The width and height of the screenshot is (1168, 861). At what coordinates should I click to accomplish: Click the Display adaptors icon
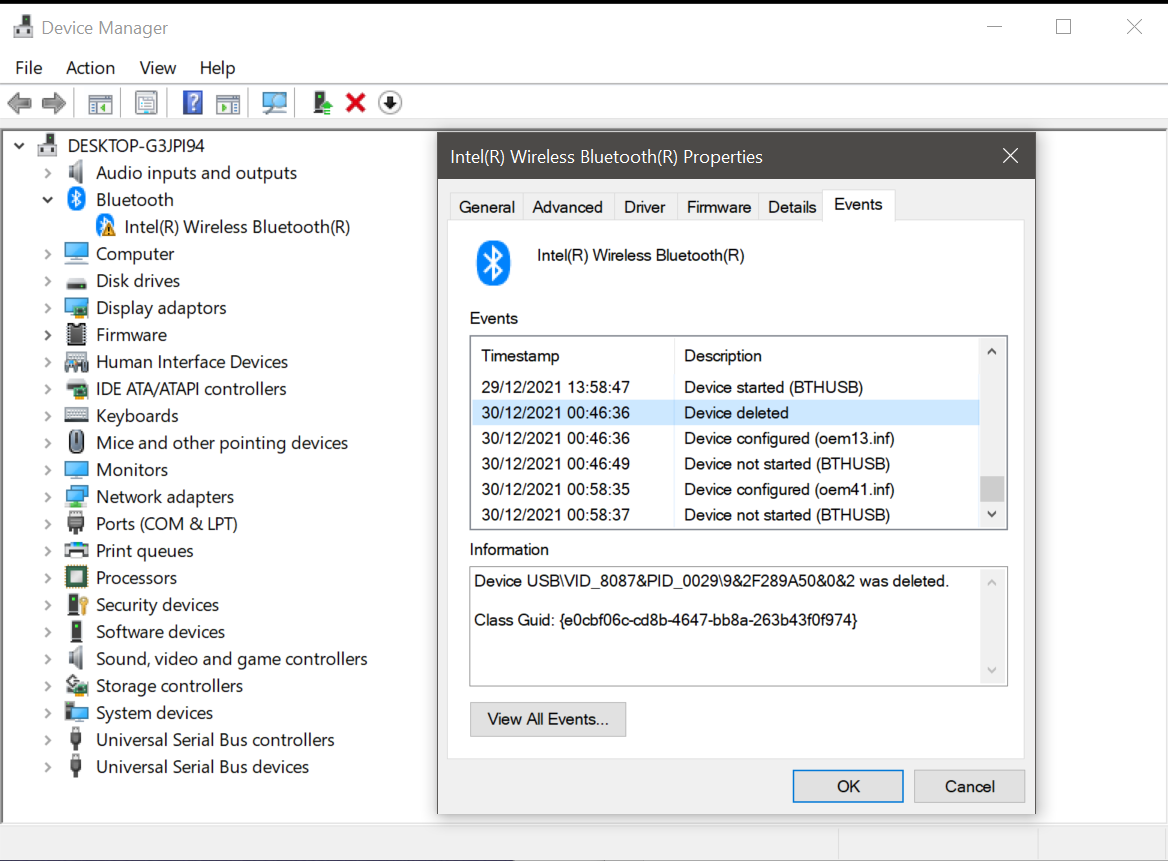[x=76, y=307]
